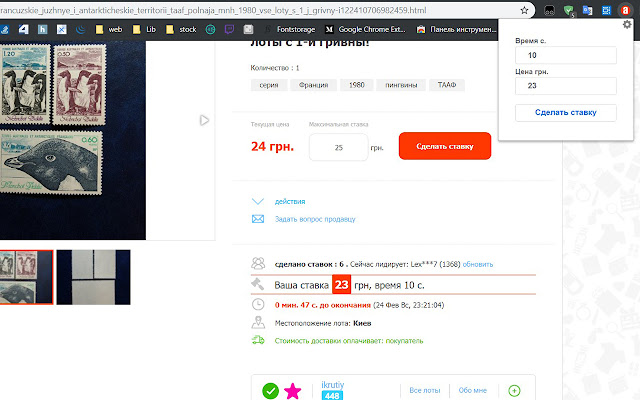640x400 pixels.
Task: Click the envelope icon
Action: coord(258,219)
